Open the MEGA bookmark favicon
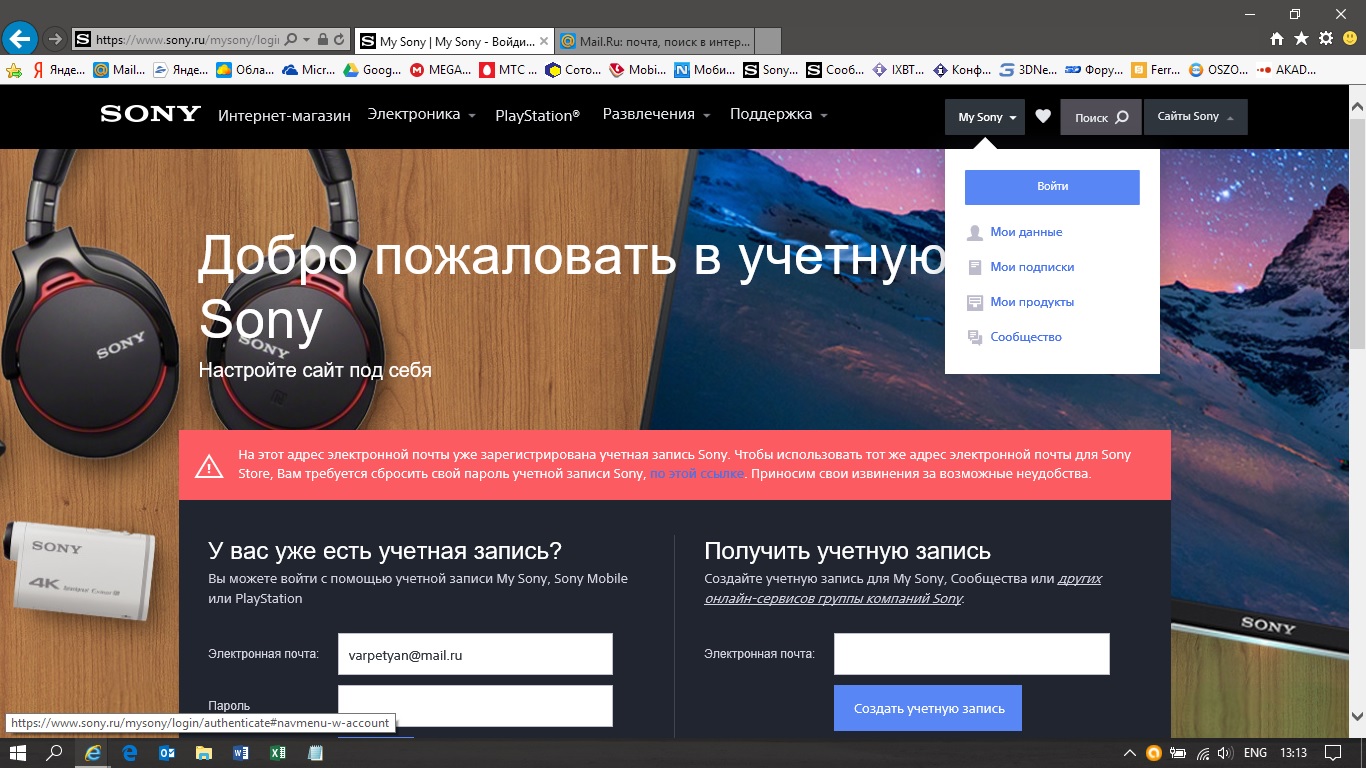This screenshot has width=1366, height=768. [419, 70]
